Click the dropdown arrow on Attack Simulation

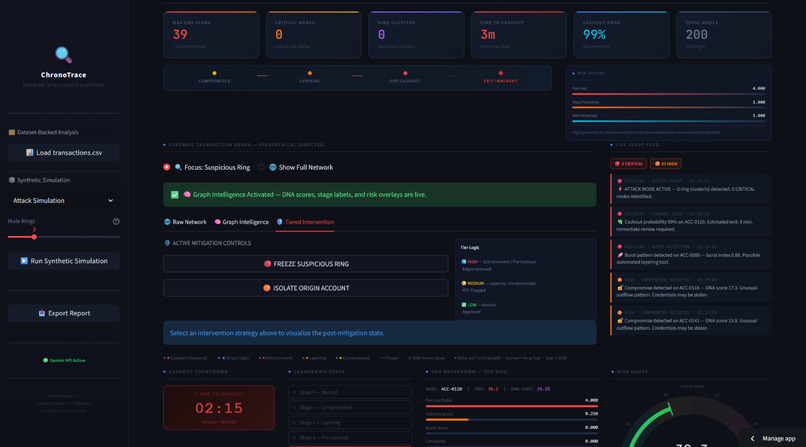(111, 201)
